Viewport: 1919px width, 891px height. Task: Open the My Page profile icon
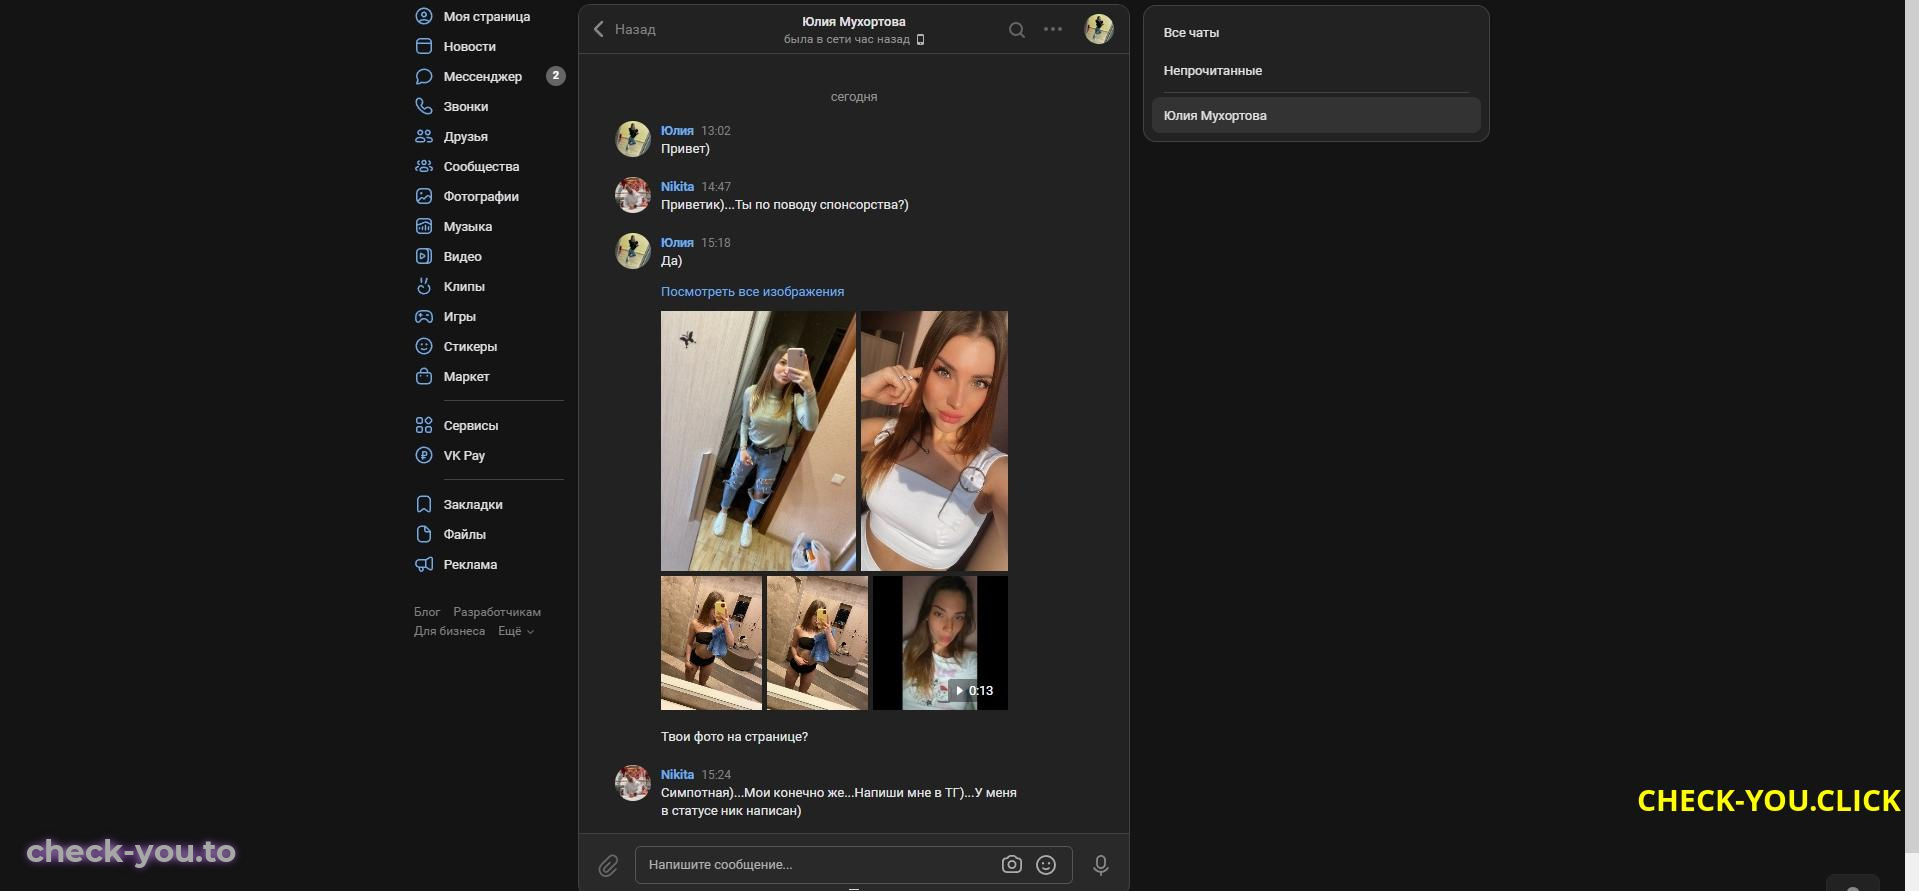[424, 16]
